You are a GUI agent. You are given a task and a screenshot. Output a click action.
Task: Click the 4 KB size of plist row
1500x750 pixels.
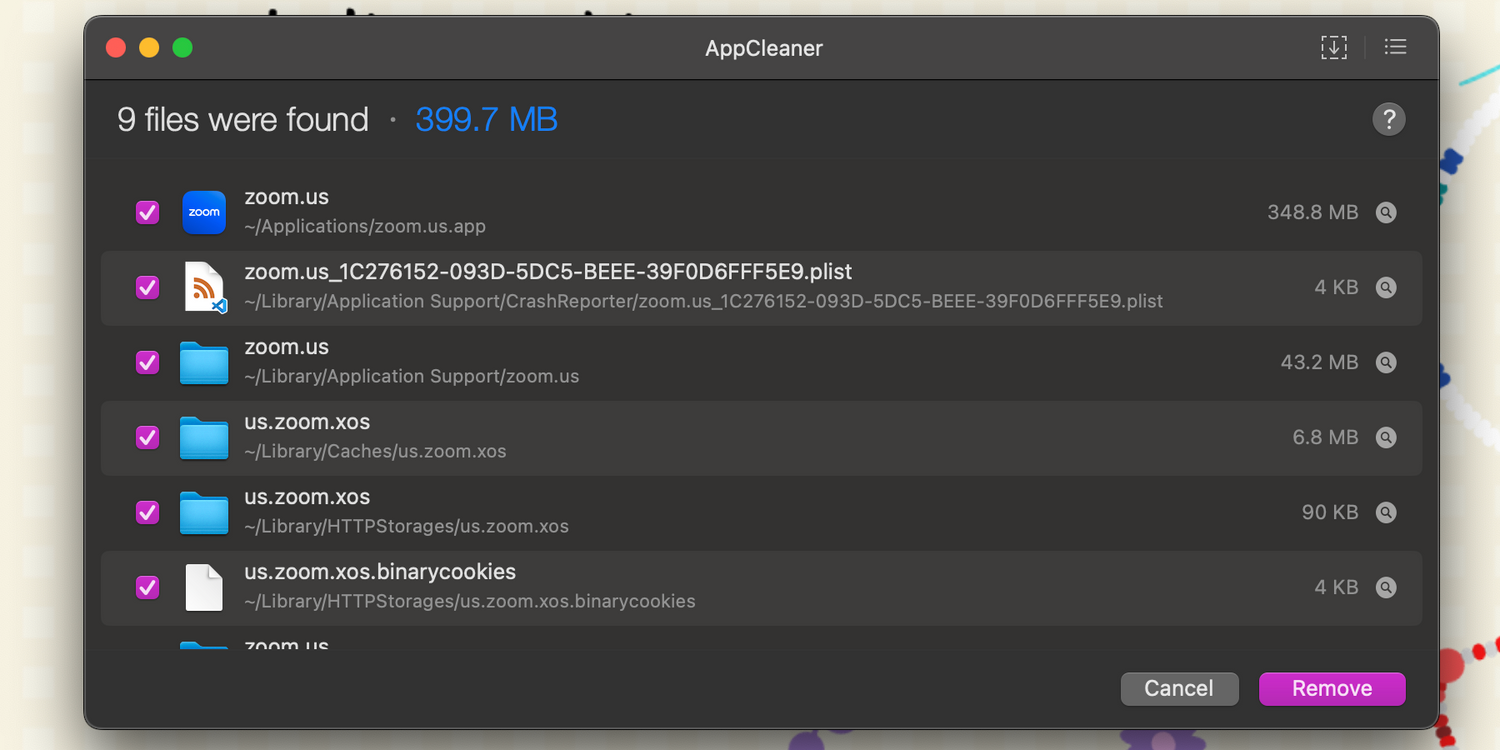pyautogui.click(x=1336, y=287)
